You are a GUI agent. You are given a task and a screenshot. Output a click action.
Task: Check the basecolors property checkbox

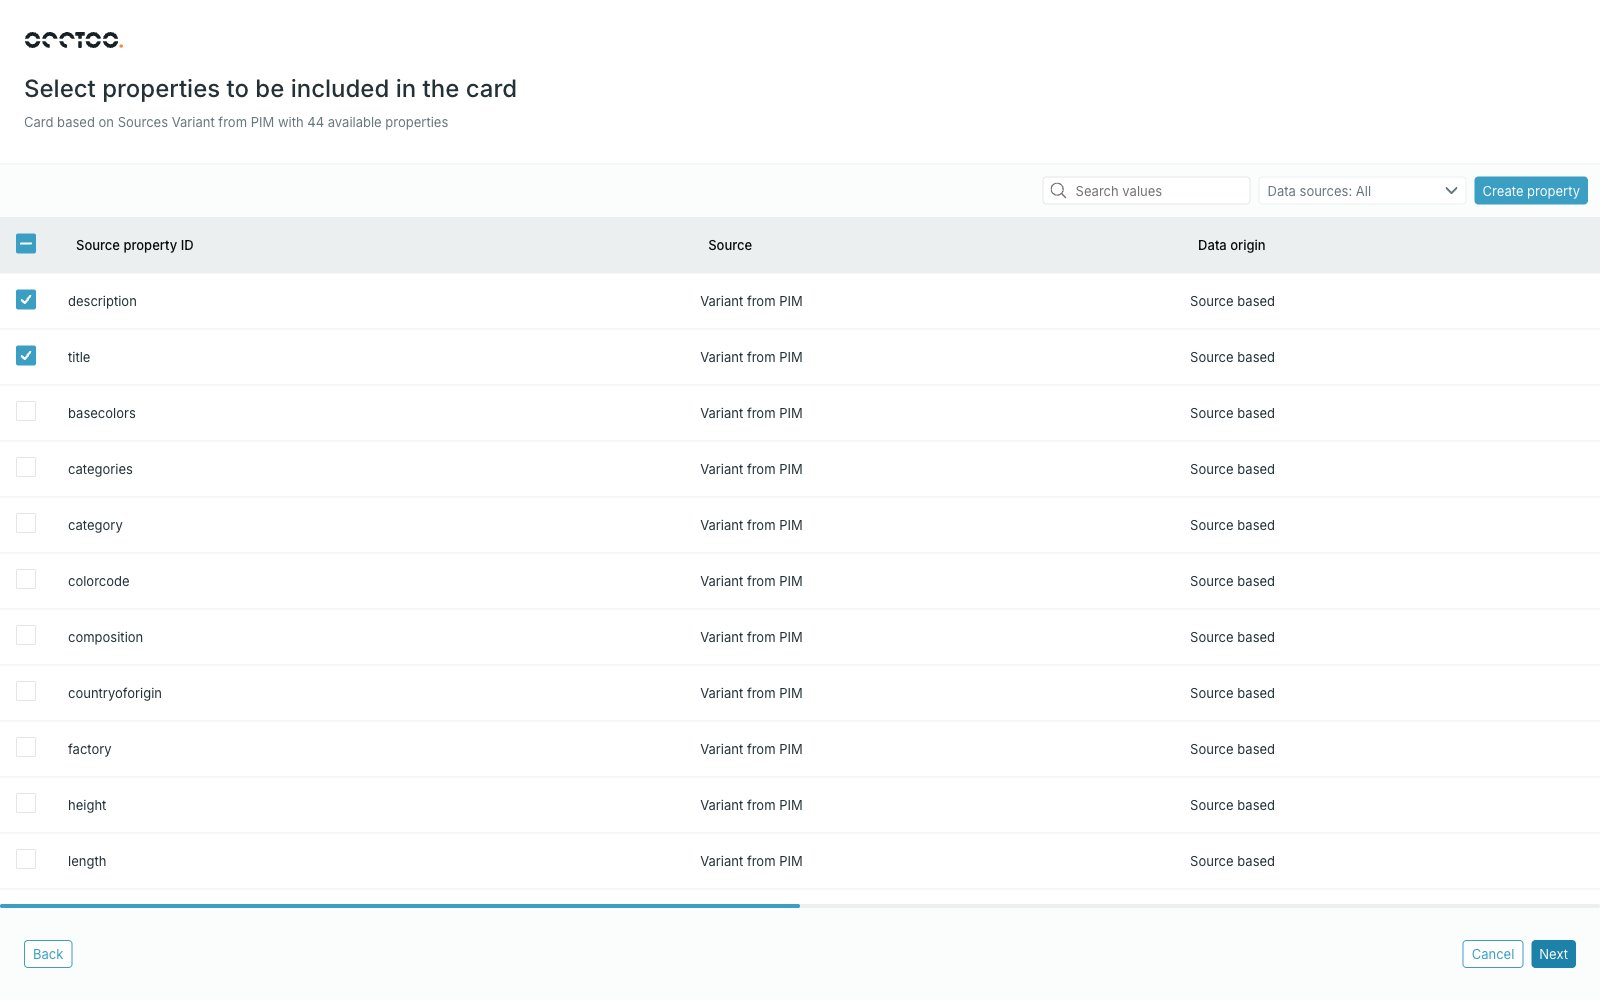pos(26,411)
